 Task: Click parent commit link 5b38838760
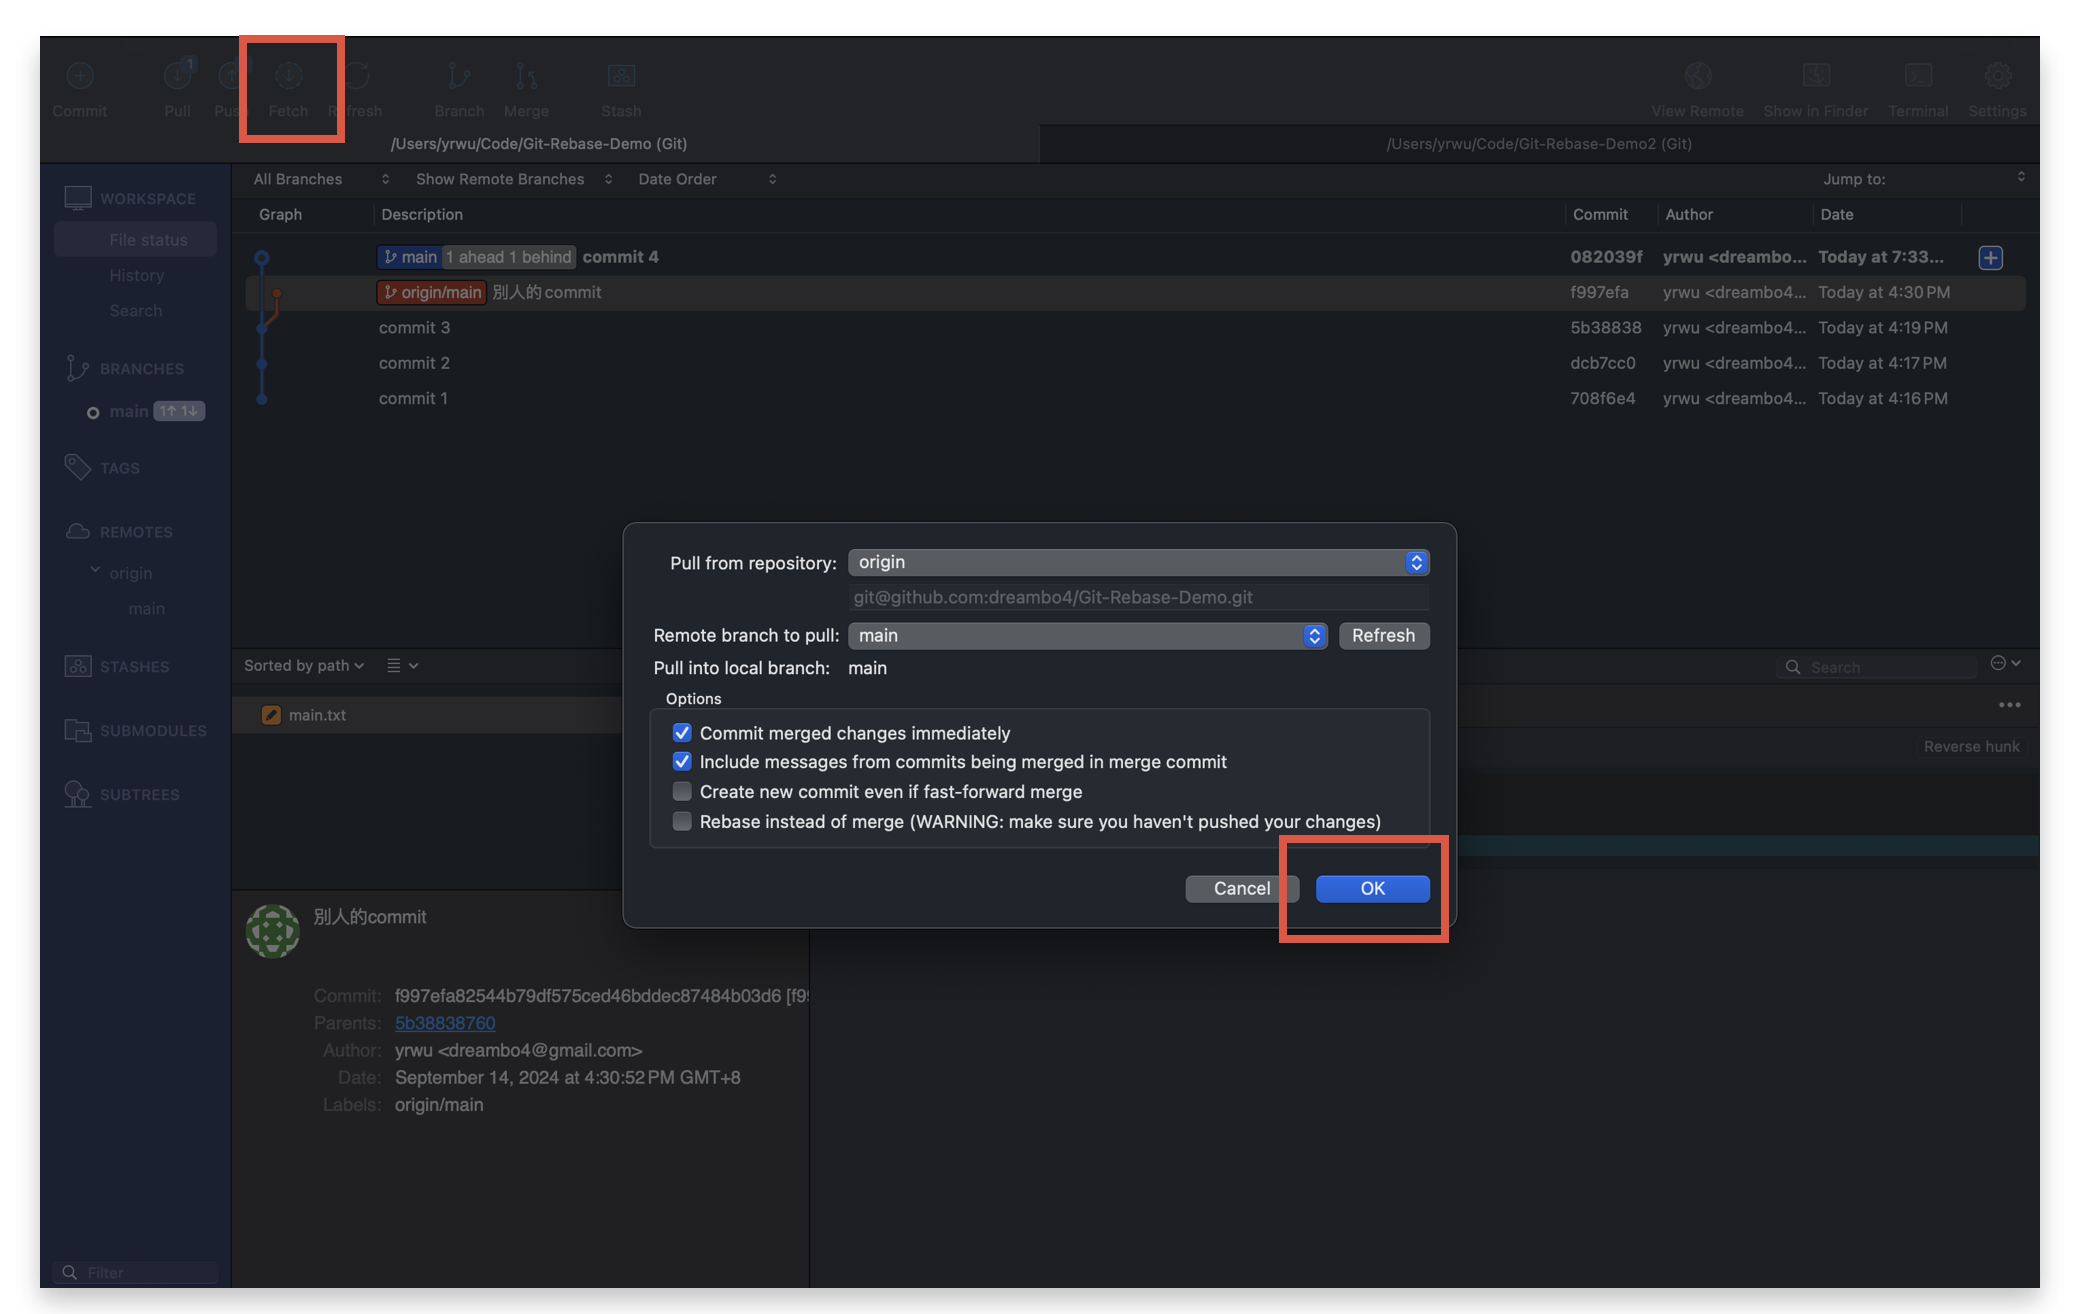coord(445,1022)
